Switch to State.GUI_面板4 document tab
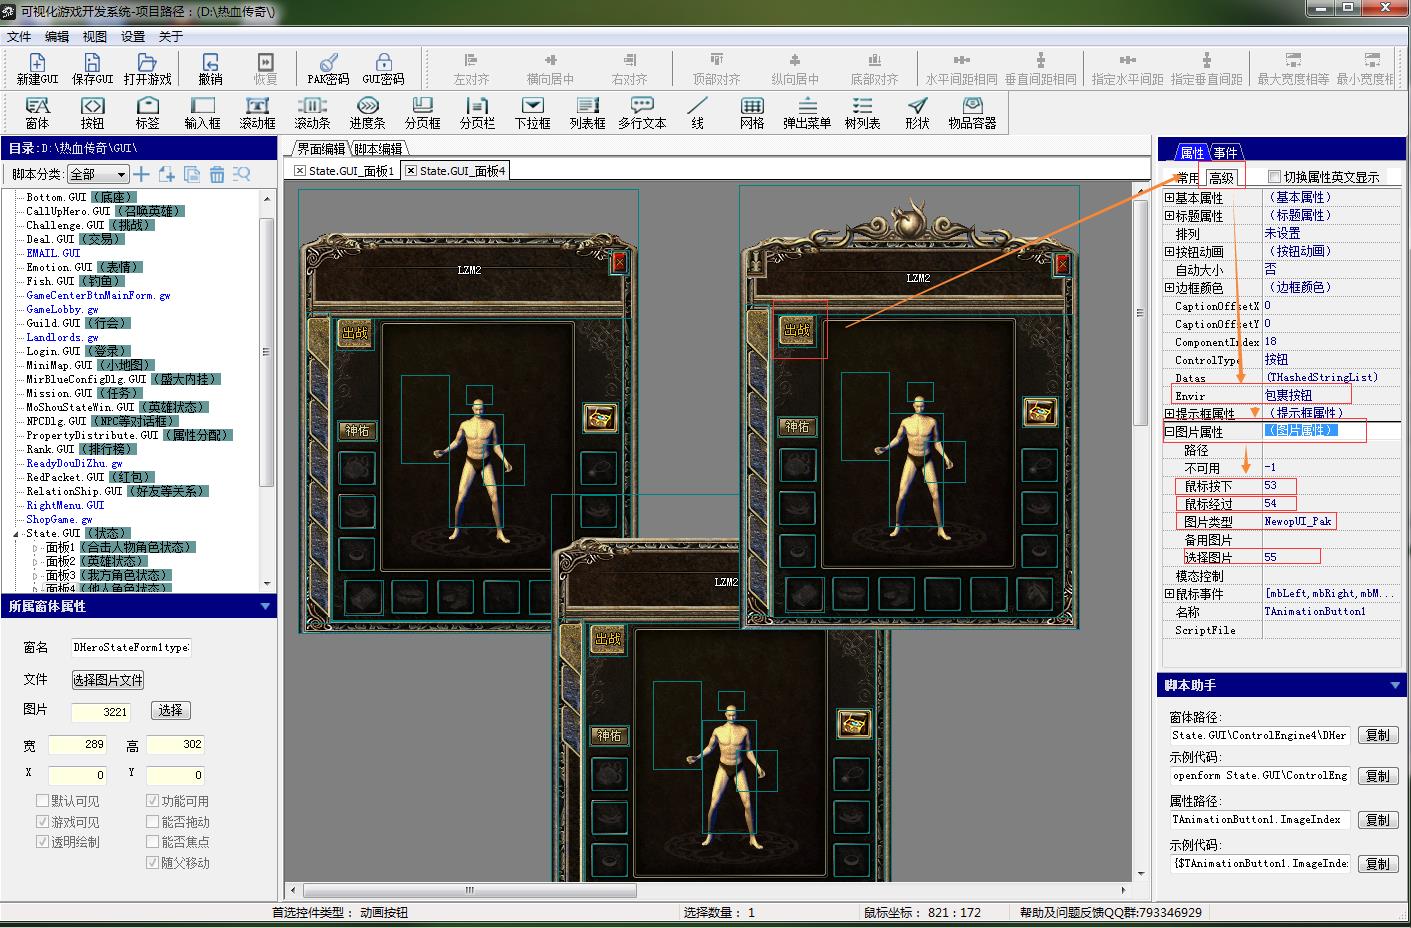This screenshot has width=1411, height=928. click(x=456, y=171)
